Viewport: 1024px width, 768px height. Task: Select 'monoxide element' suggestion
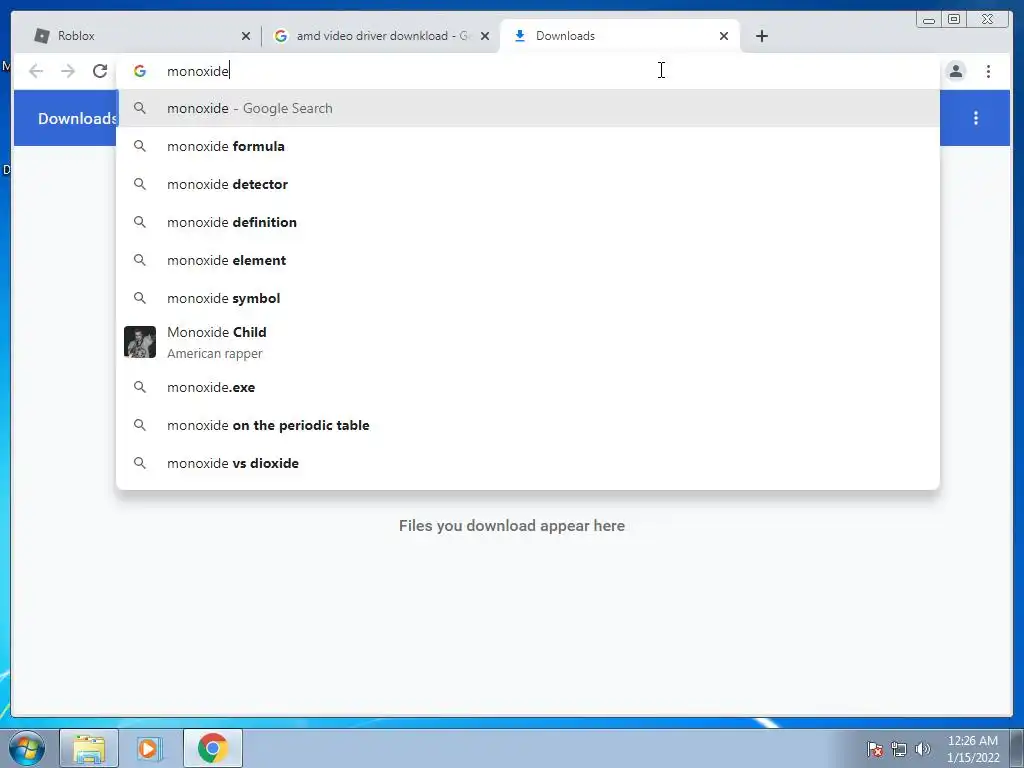528,260
